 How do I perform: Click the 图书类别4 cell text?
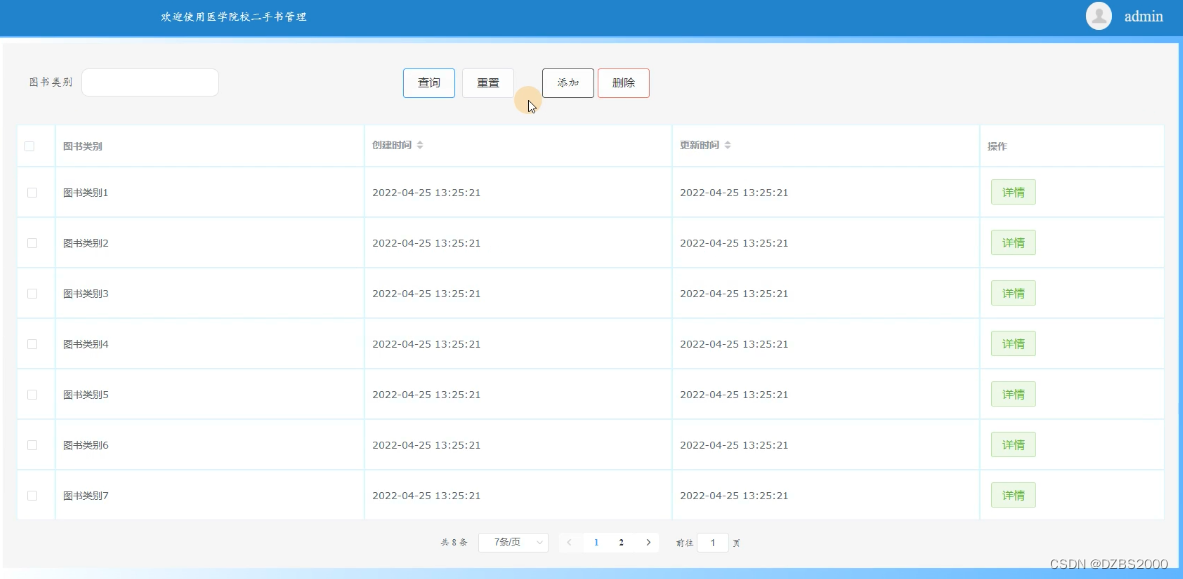coord(86,344)
